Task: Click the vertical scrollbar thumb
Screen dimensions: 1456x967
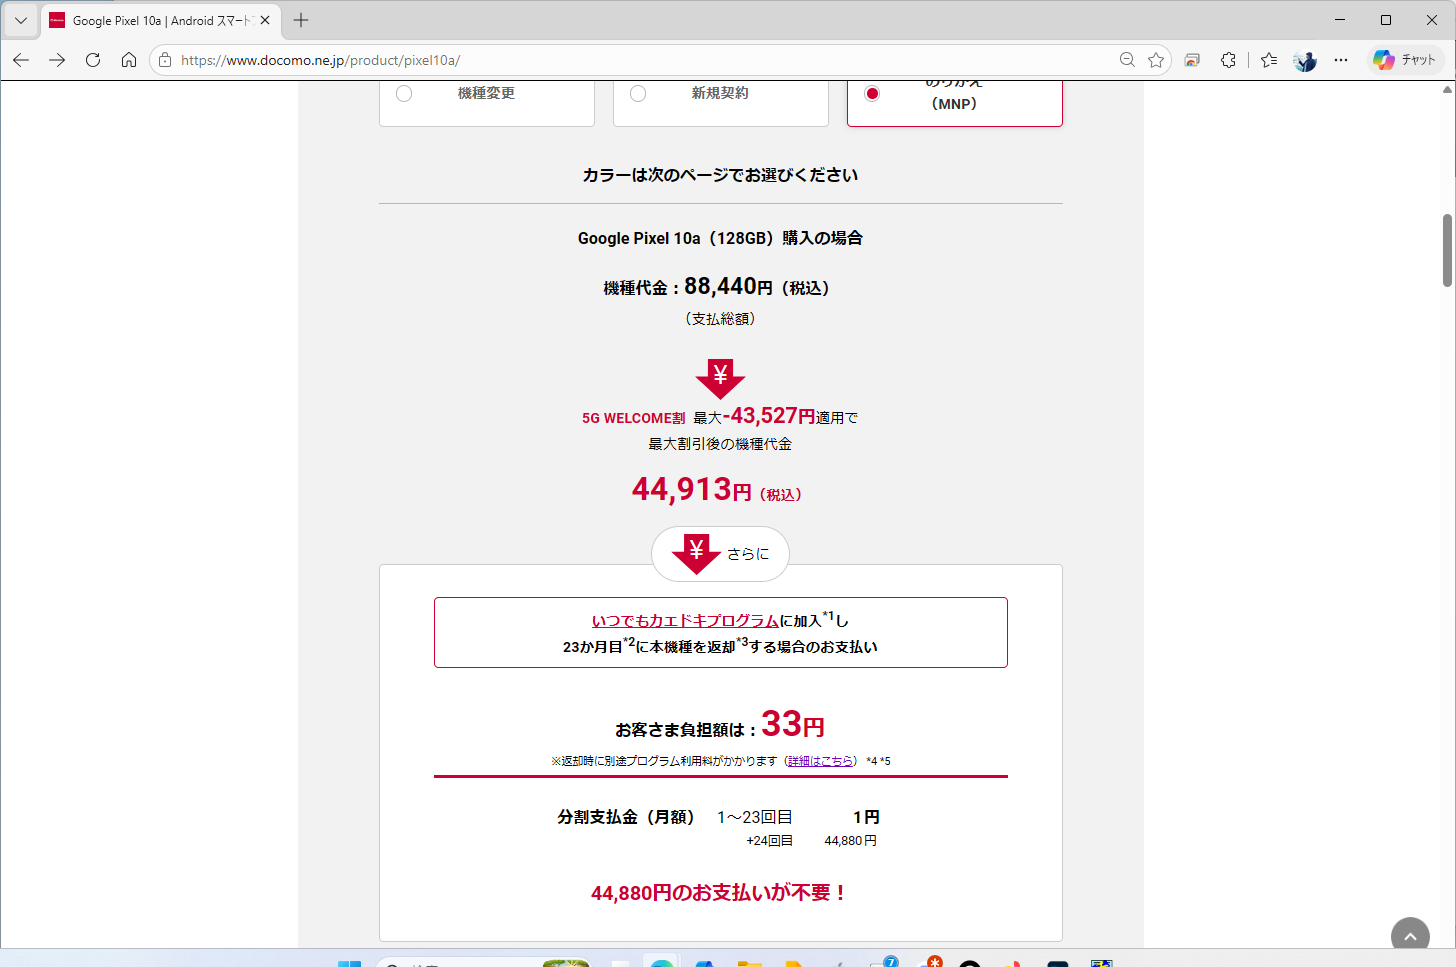Action: pyautogui.click(x=1447, y=250)
